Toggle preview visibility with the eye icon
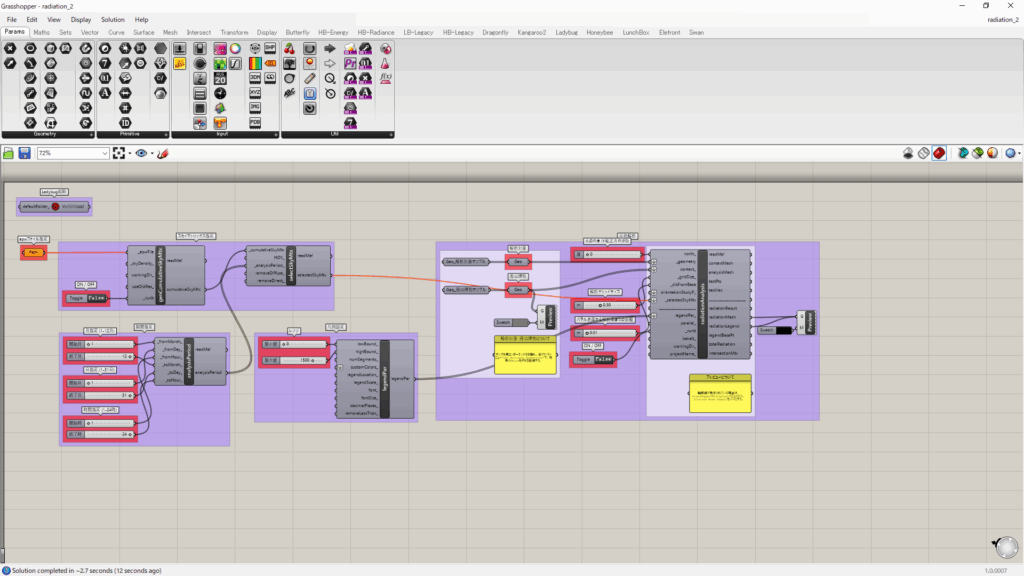1024x576 pixels. click(x=141, y=153)
